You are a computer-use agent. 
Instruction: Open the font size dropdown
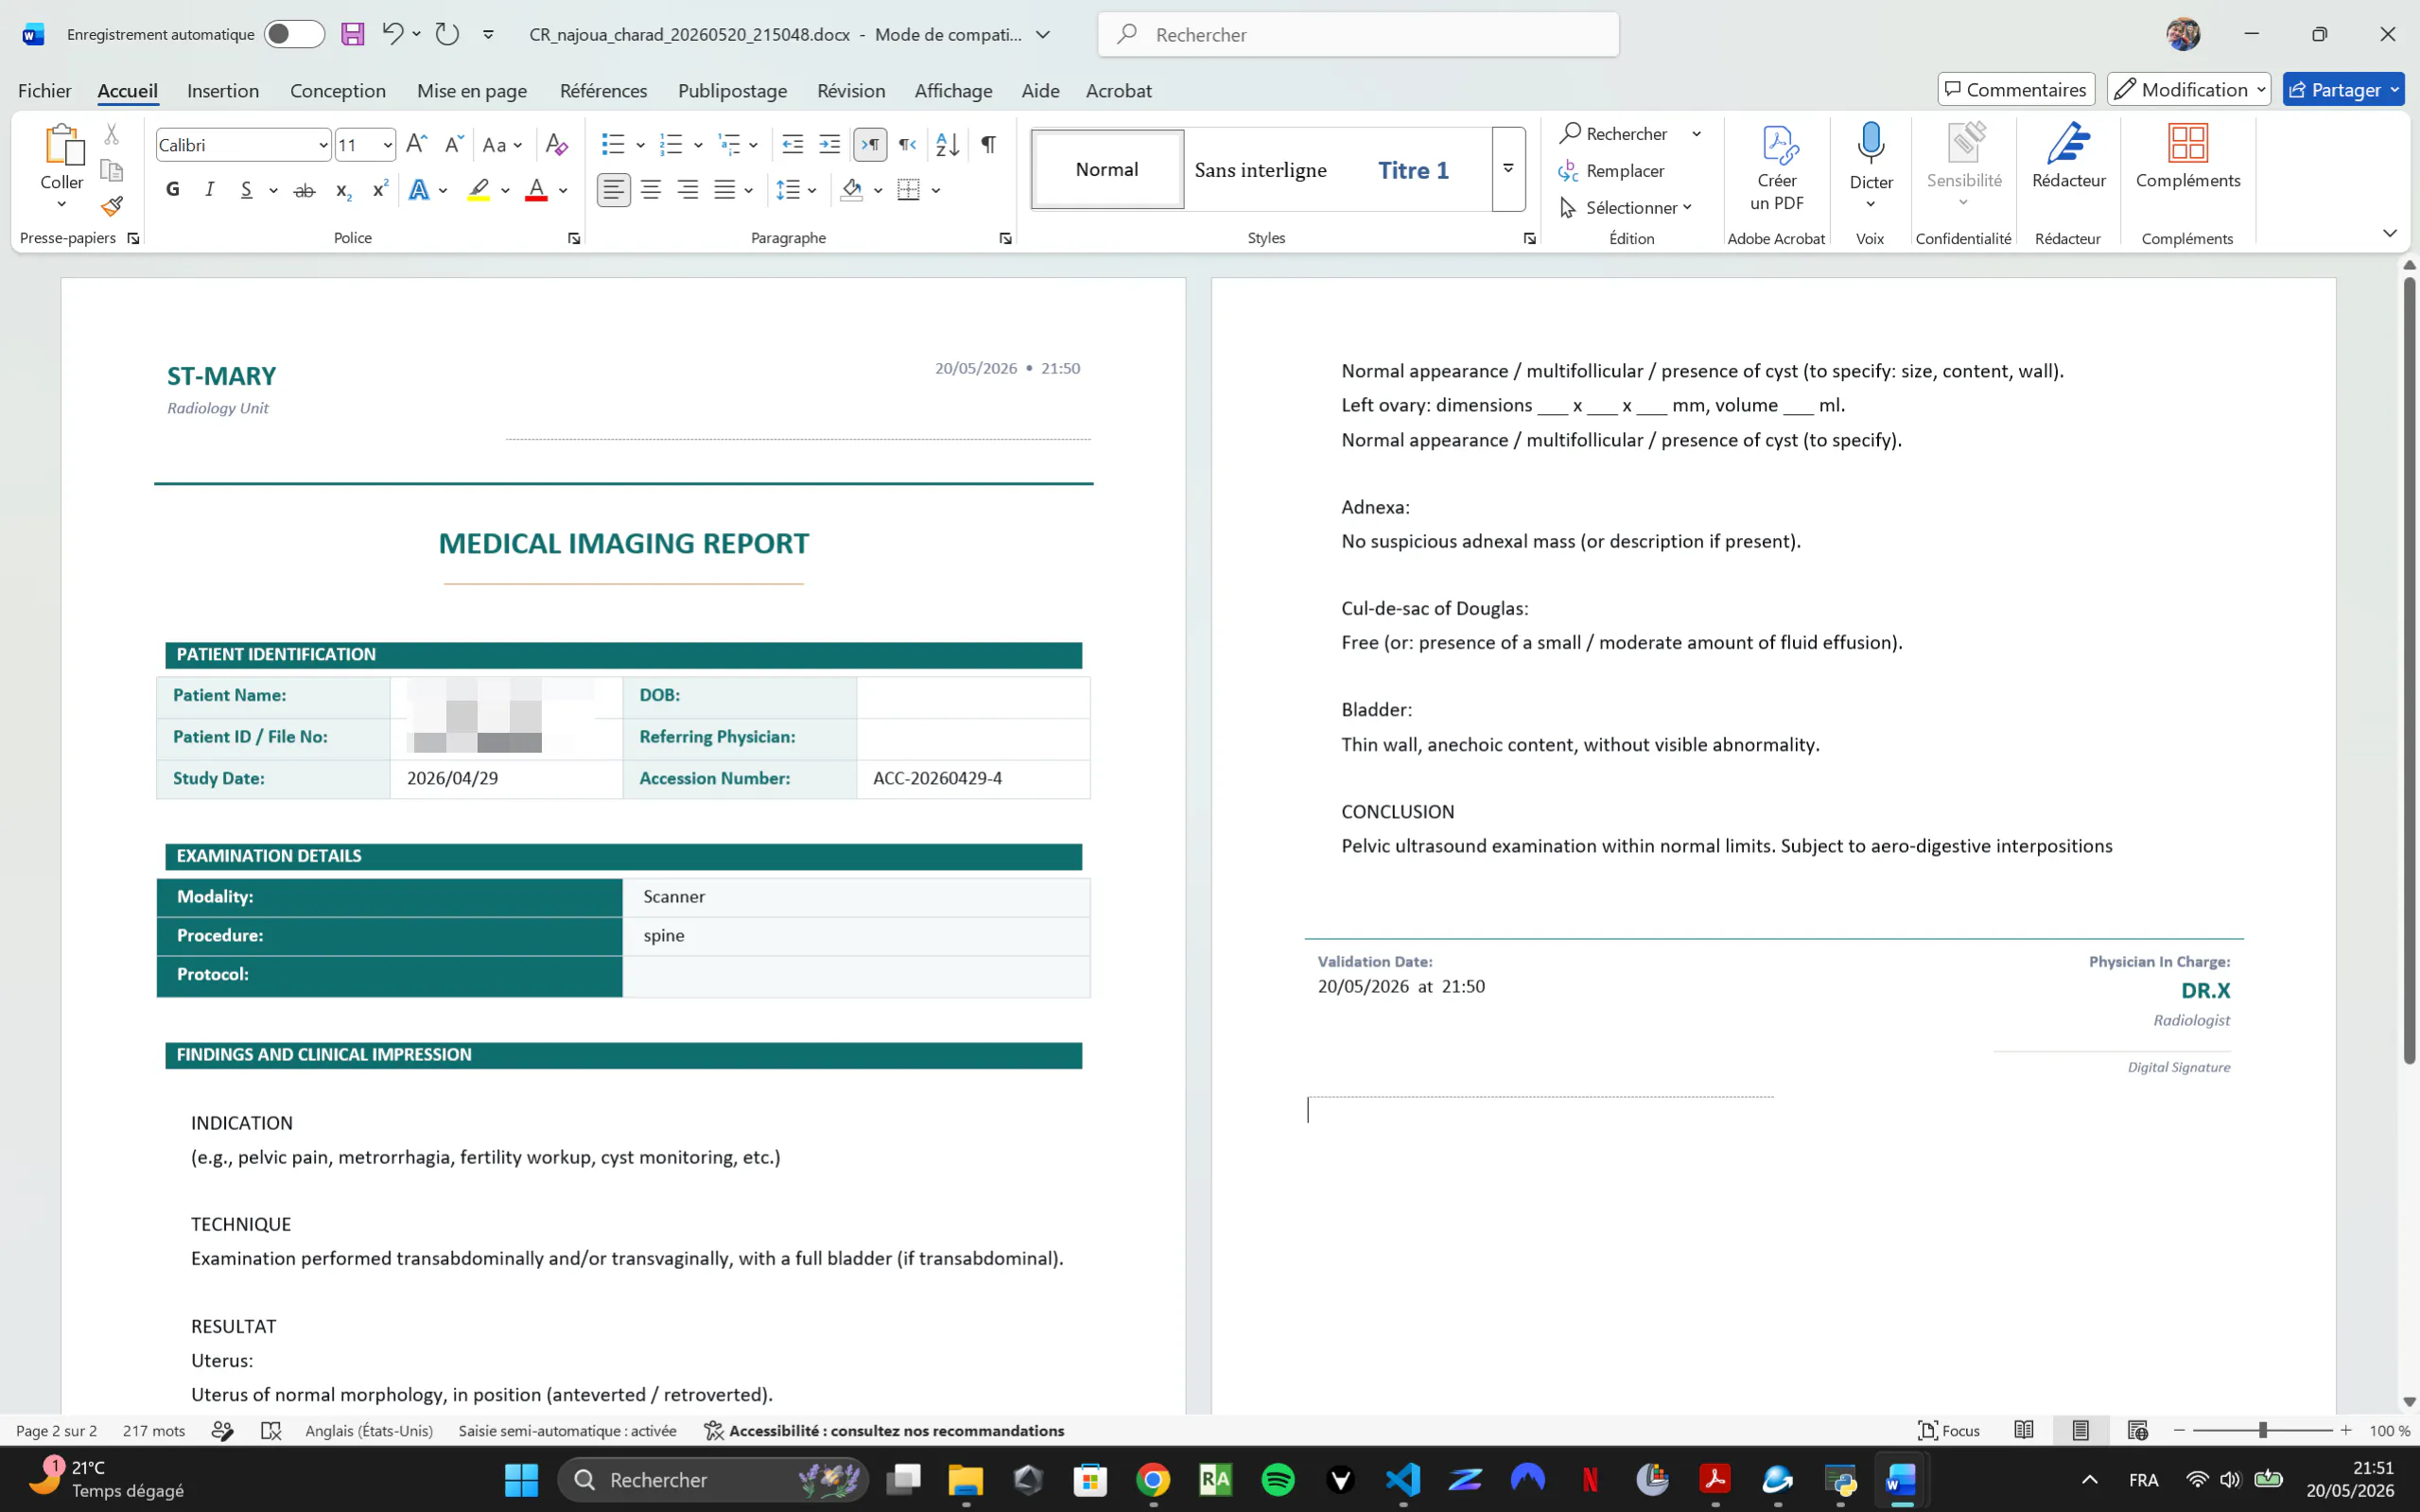387,146
